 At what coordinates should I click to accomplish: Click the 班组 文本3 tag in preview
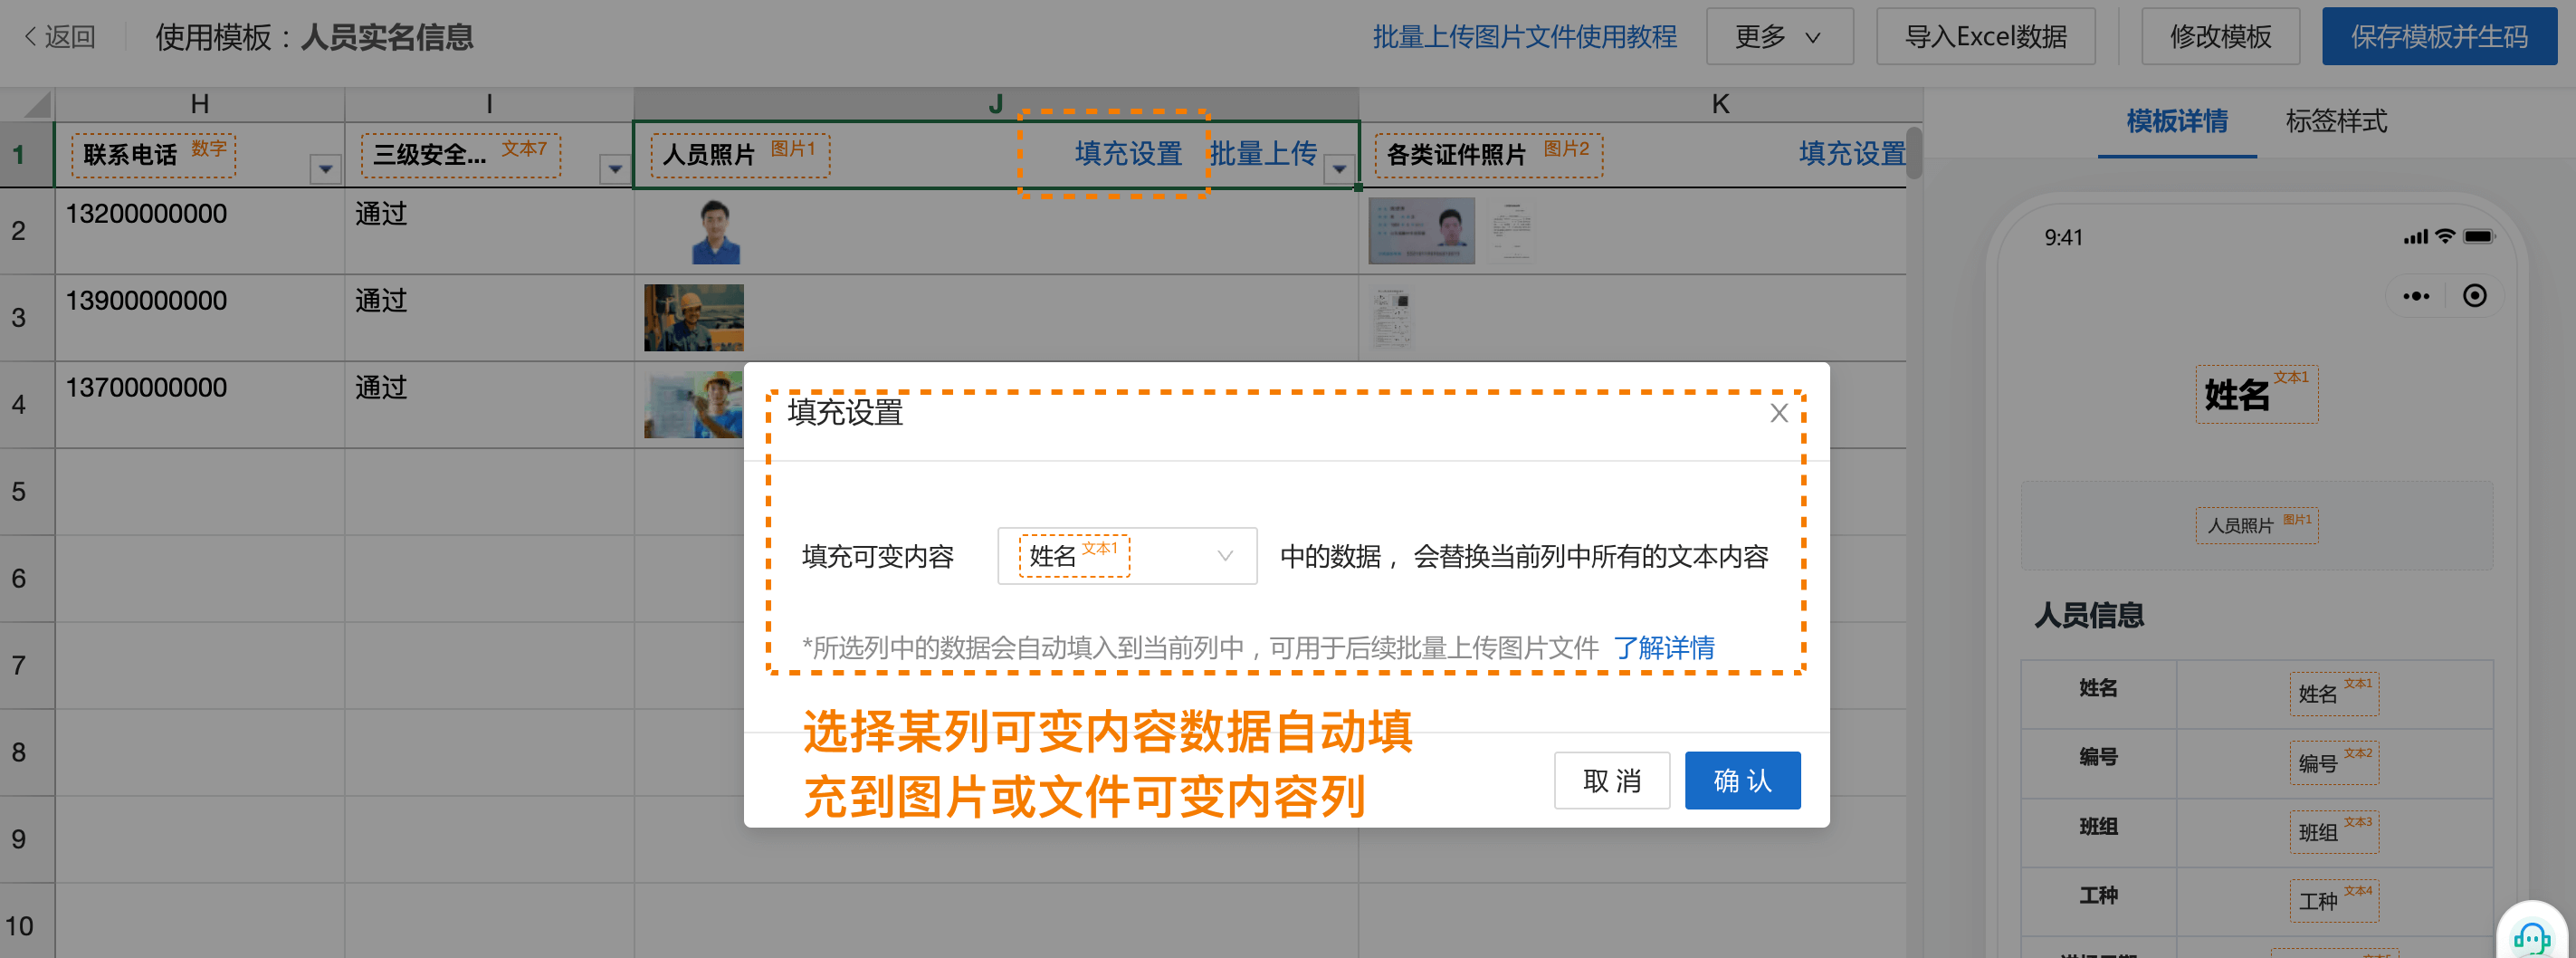2333,832
